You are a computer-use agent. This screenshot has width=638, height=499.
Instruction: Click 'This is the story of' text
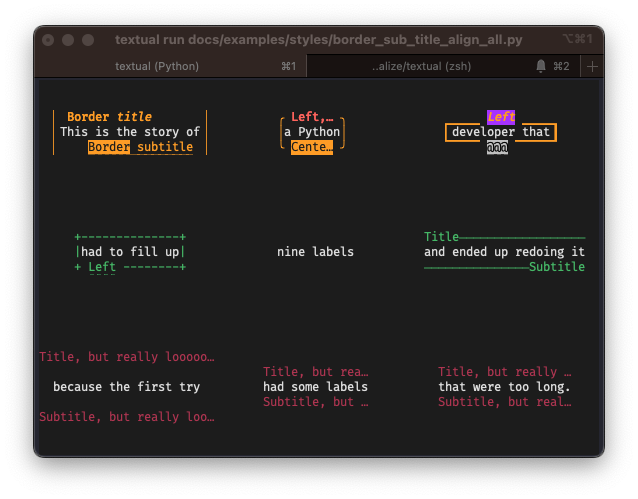tap(130, 132)
